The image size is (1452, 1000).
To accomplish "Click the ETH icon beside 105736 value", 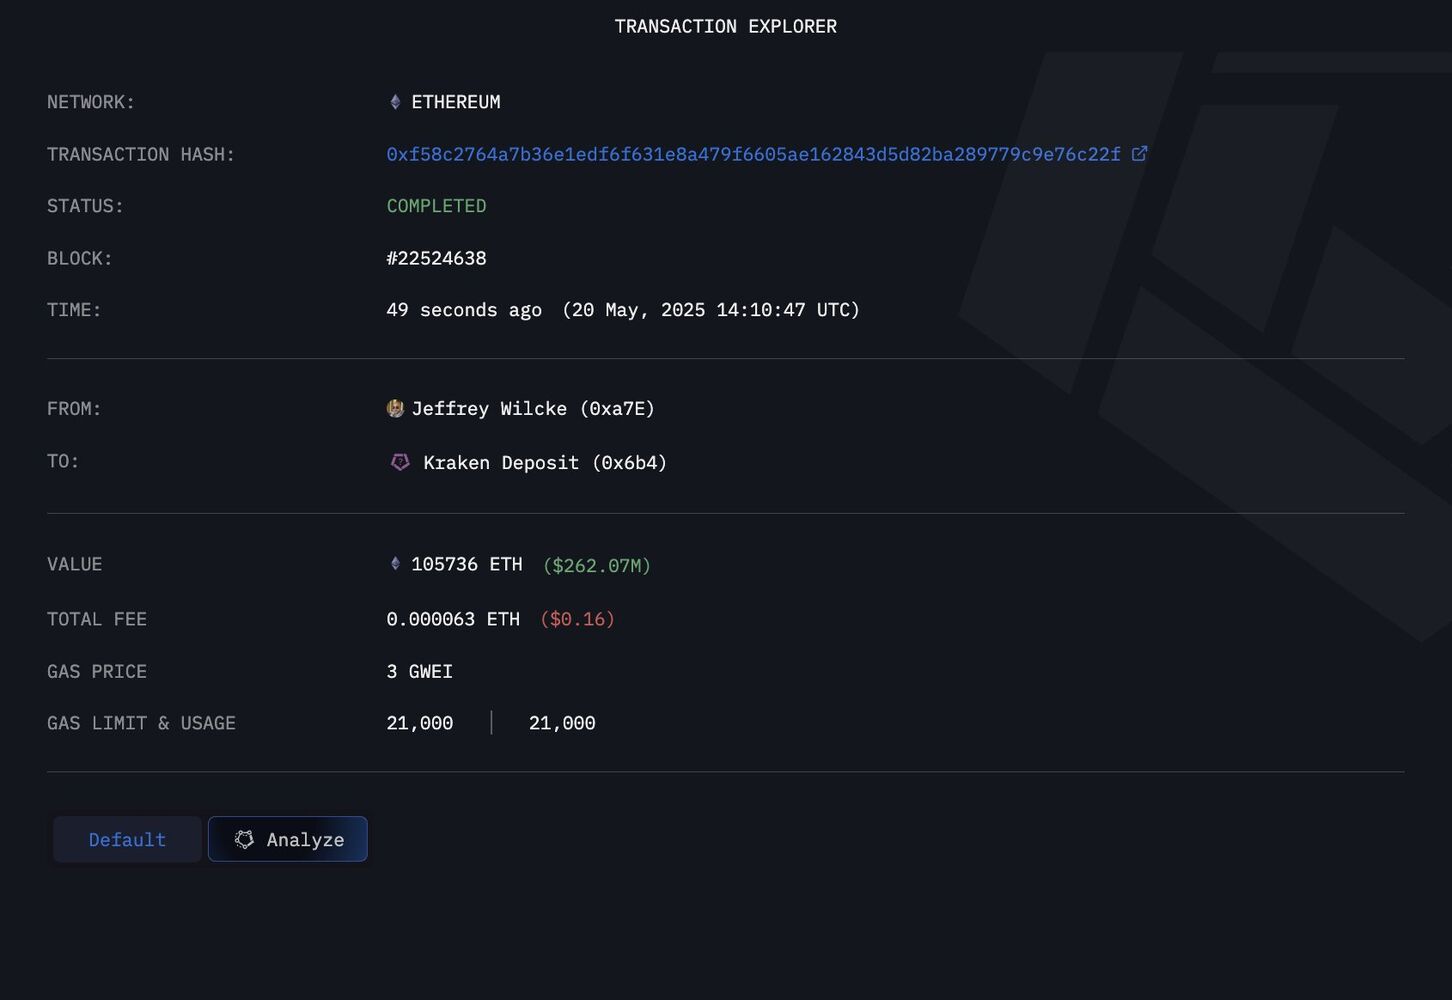I will click(395, 564).
